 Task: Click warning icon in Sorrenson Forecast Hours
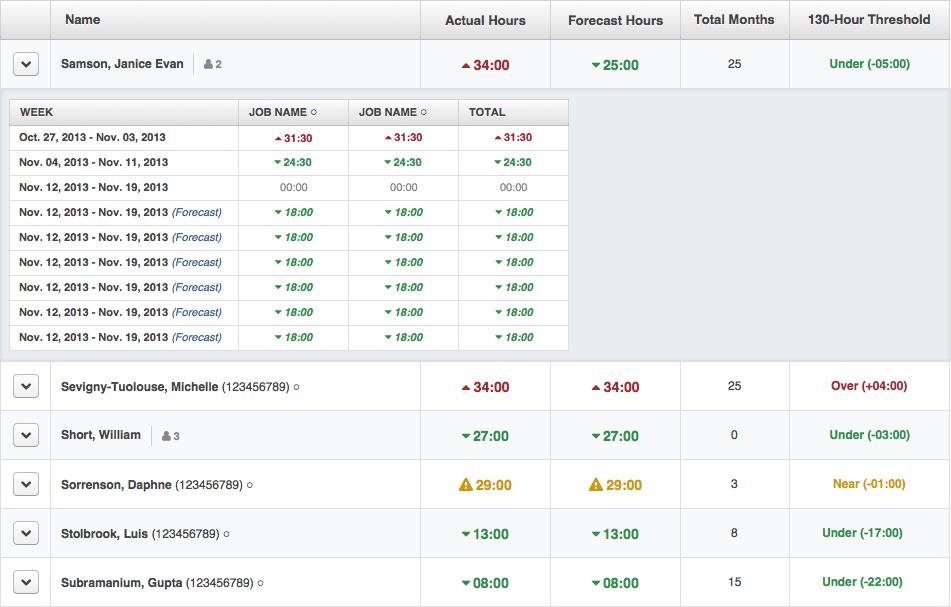click(x=596, y=485)
